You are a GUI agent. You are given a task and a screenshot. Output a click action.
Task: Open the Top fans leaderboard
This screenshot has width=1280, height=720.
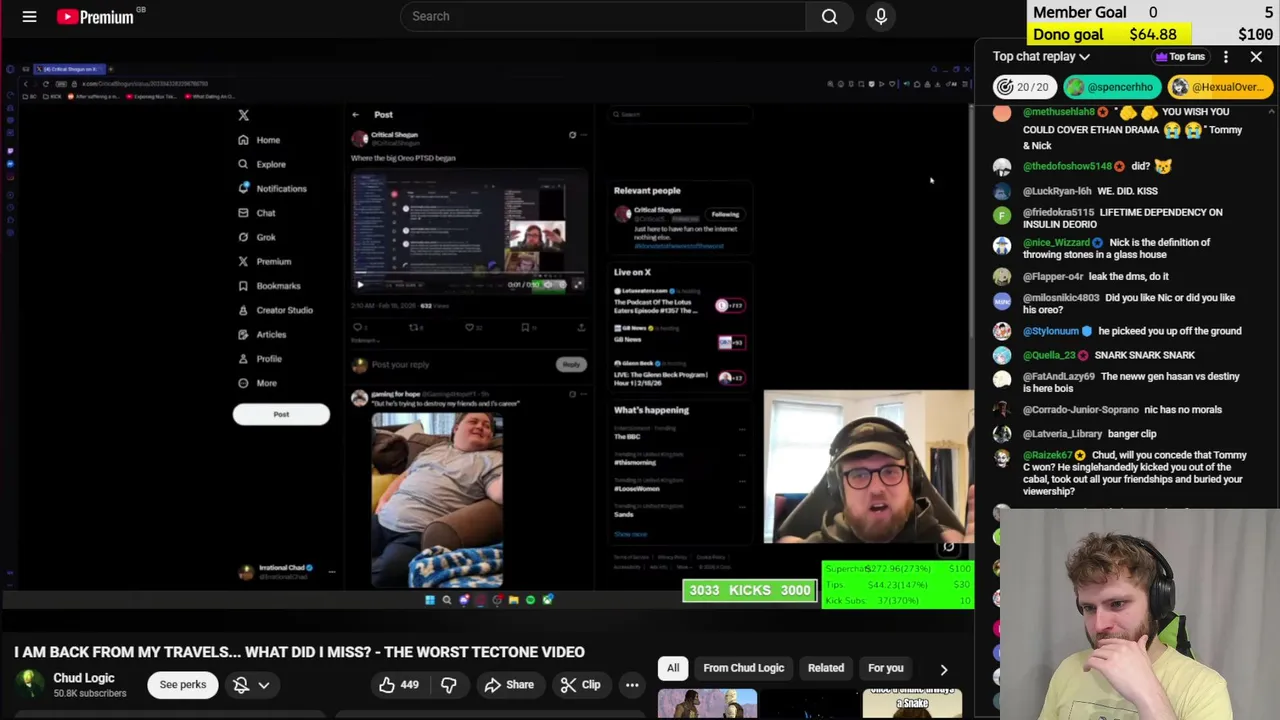pos(1180,57)
